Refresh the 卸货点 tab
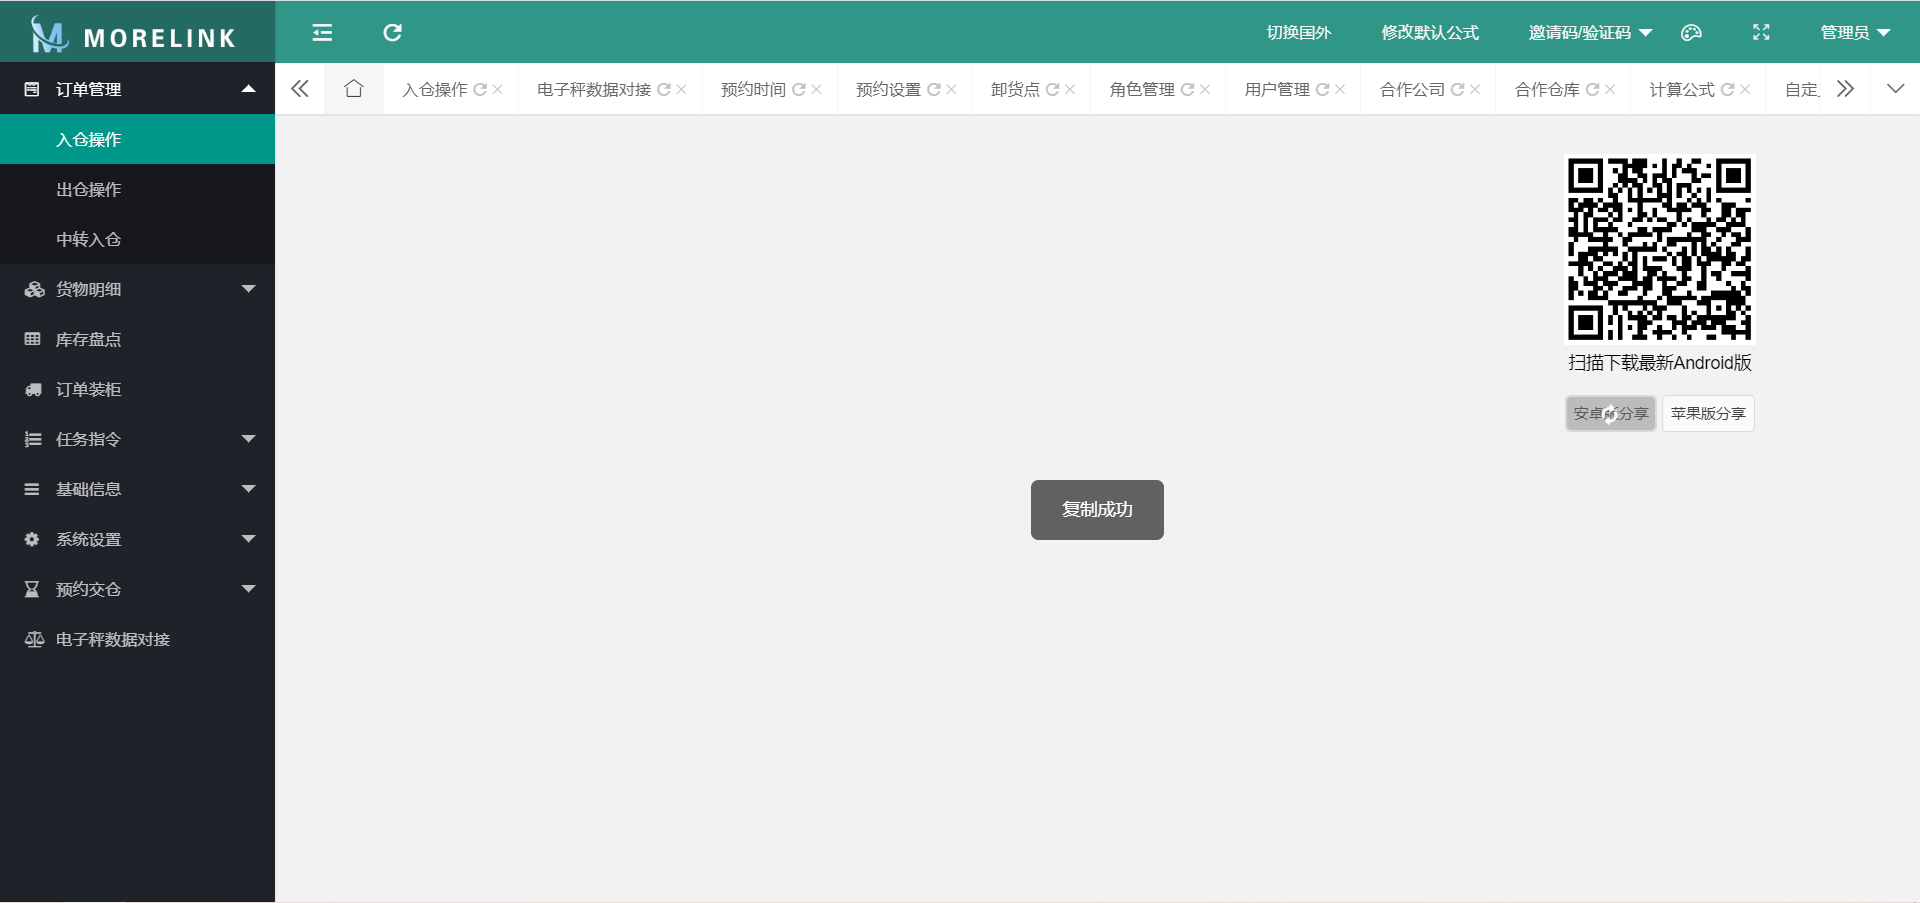 pyautogui.click(x=1053, y=90)
